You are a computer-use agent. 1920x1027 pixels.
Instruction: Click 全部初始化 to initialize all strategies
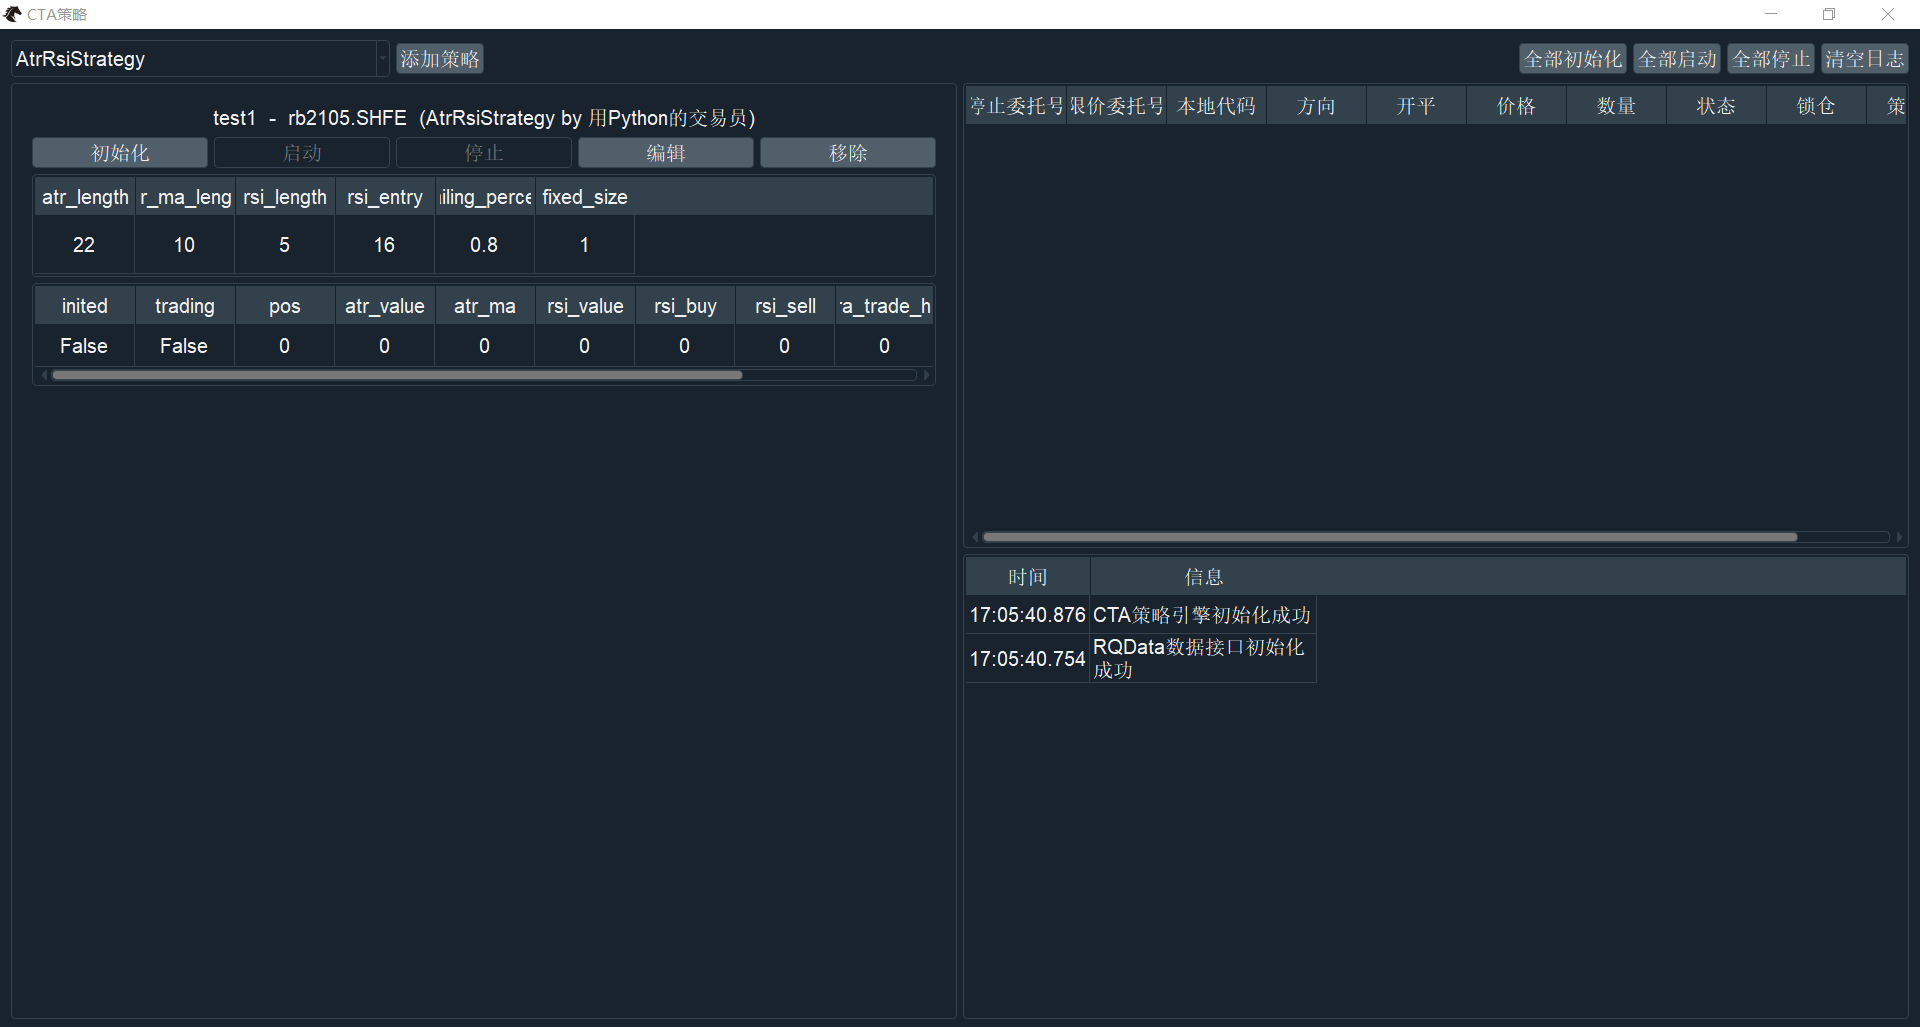point(1572,58)
